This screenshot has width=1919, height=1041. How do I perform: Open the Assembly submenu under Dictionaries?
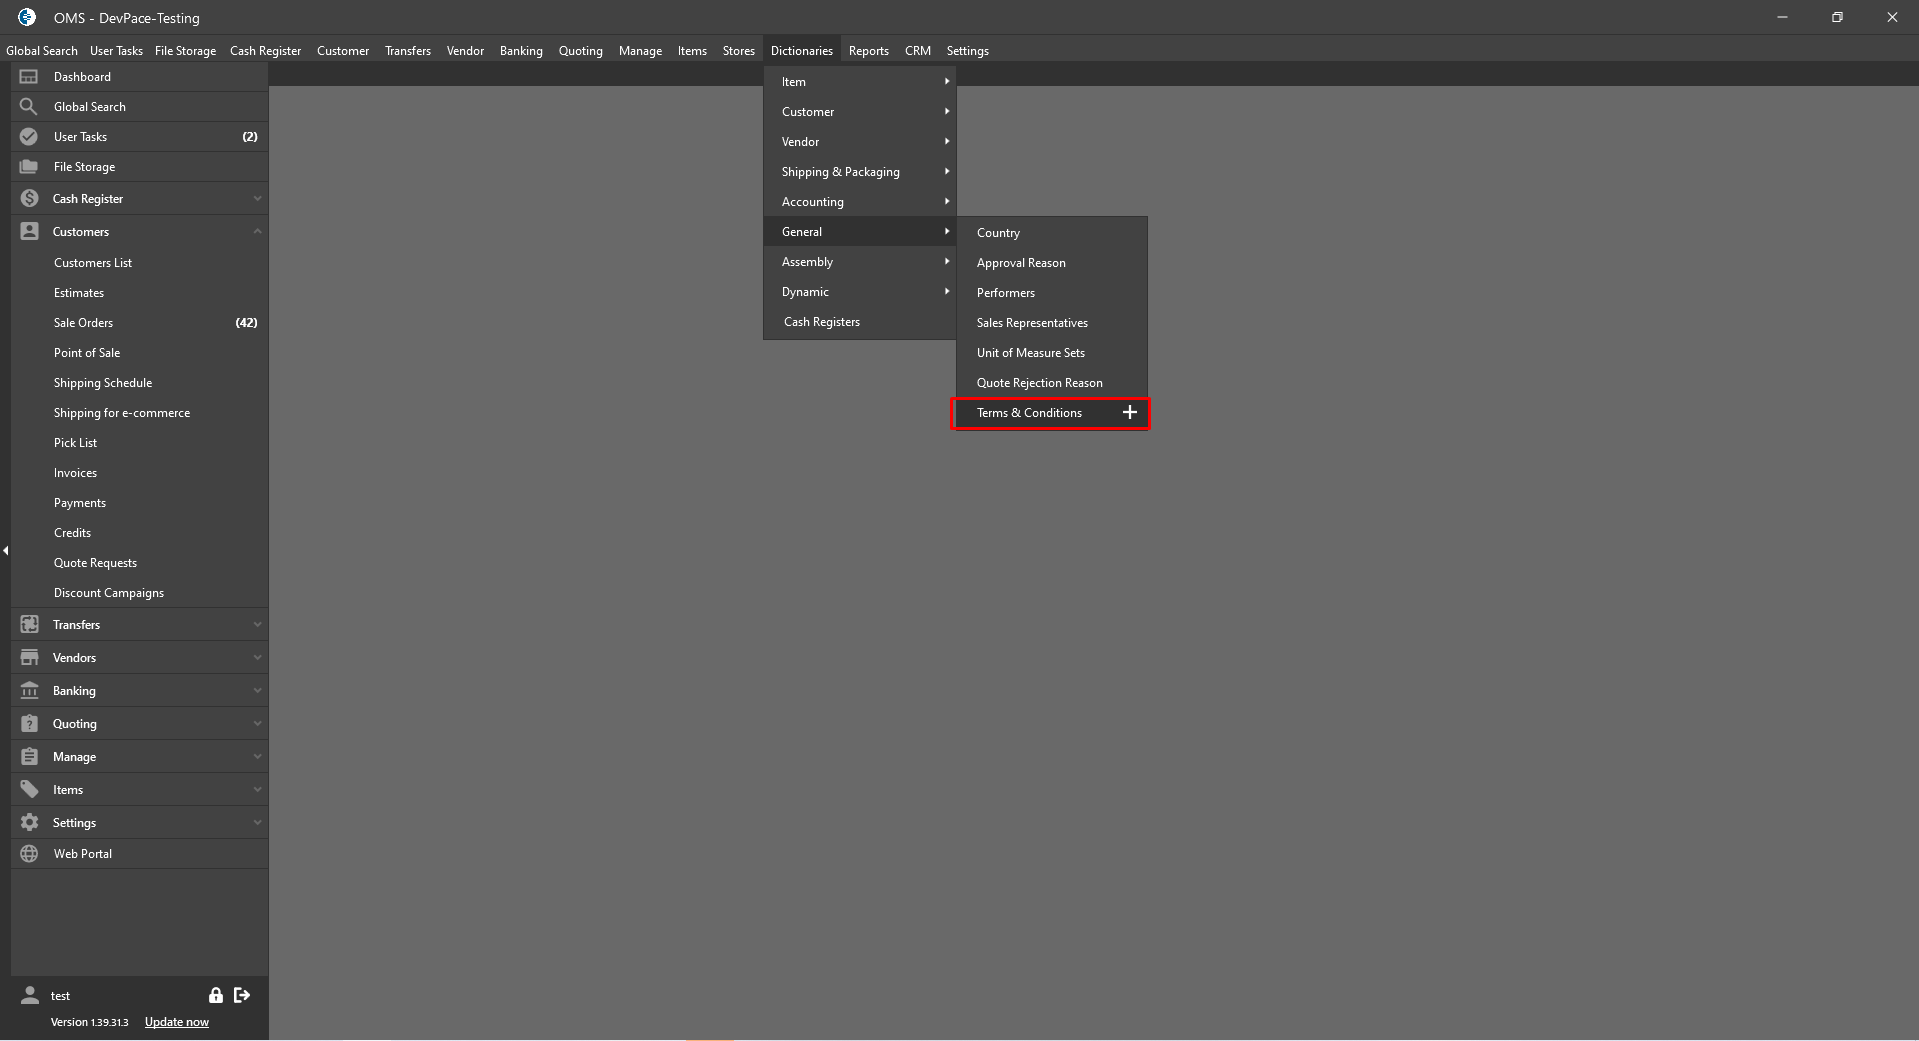(x=860, y=262)
